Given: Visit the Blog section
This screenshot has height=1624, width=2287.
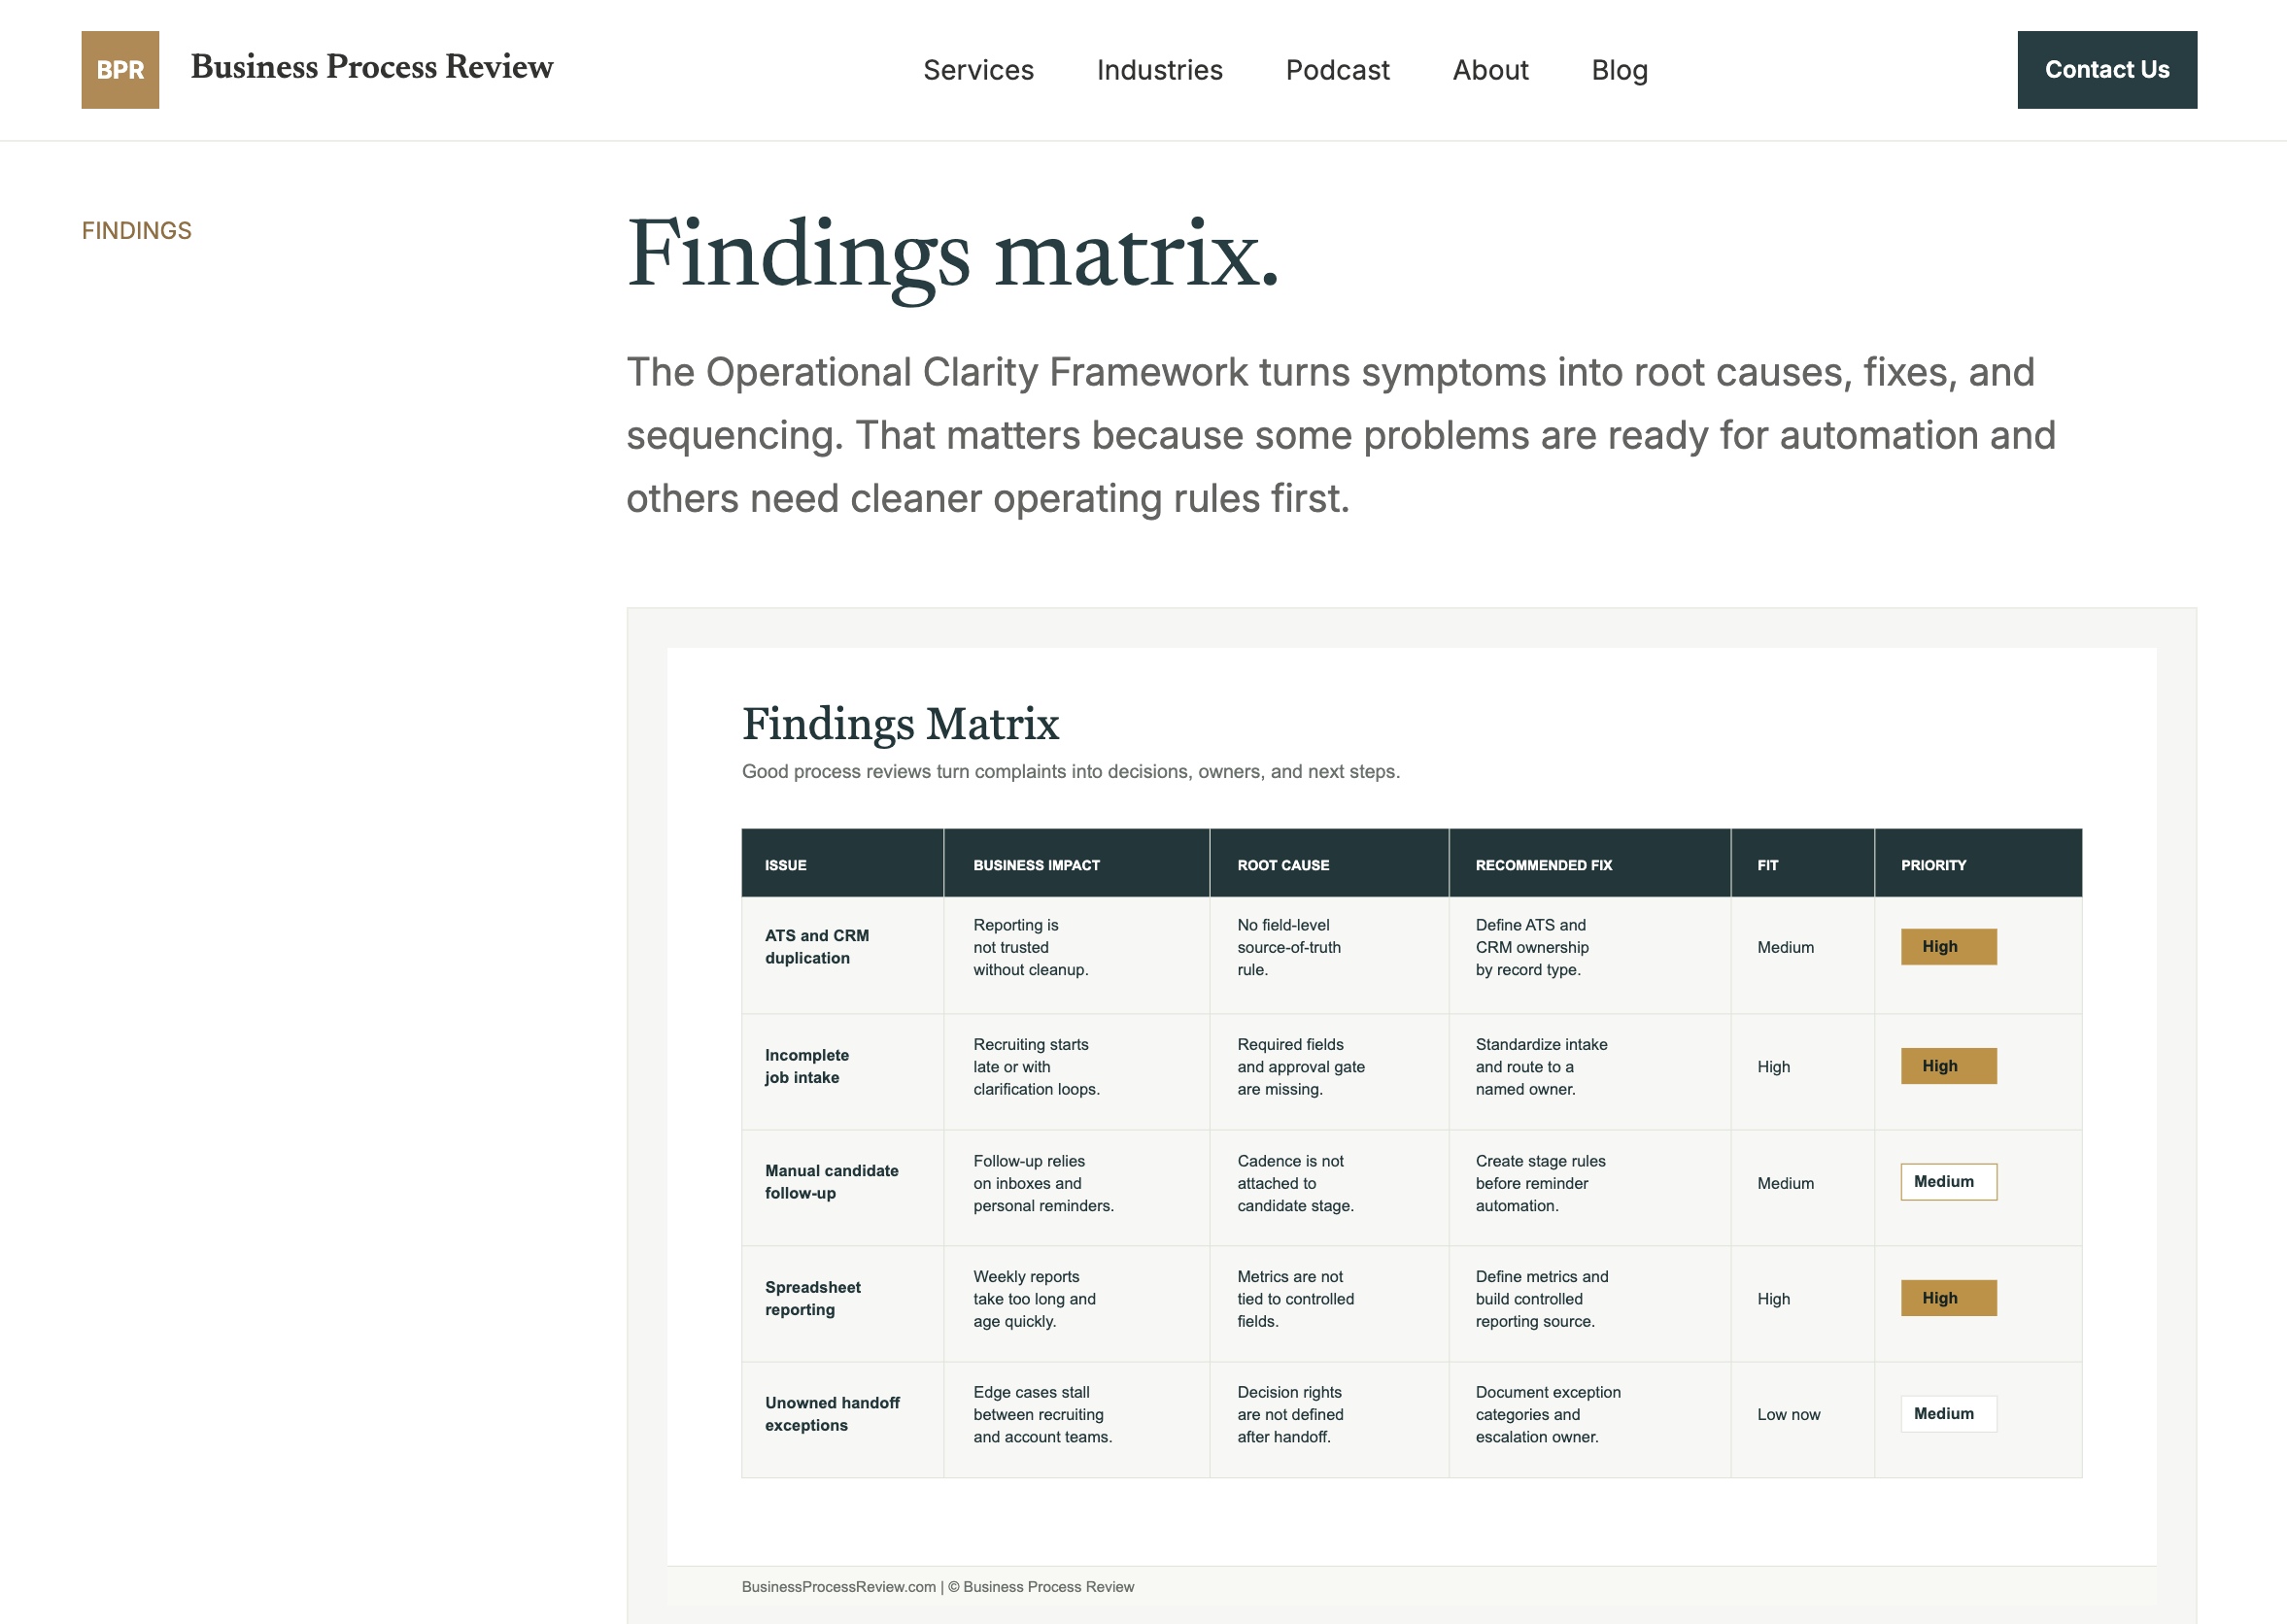Looking at the screenshot, I should pyautogui.click(x=1619, y=70).
